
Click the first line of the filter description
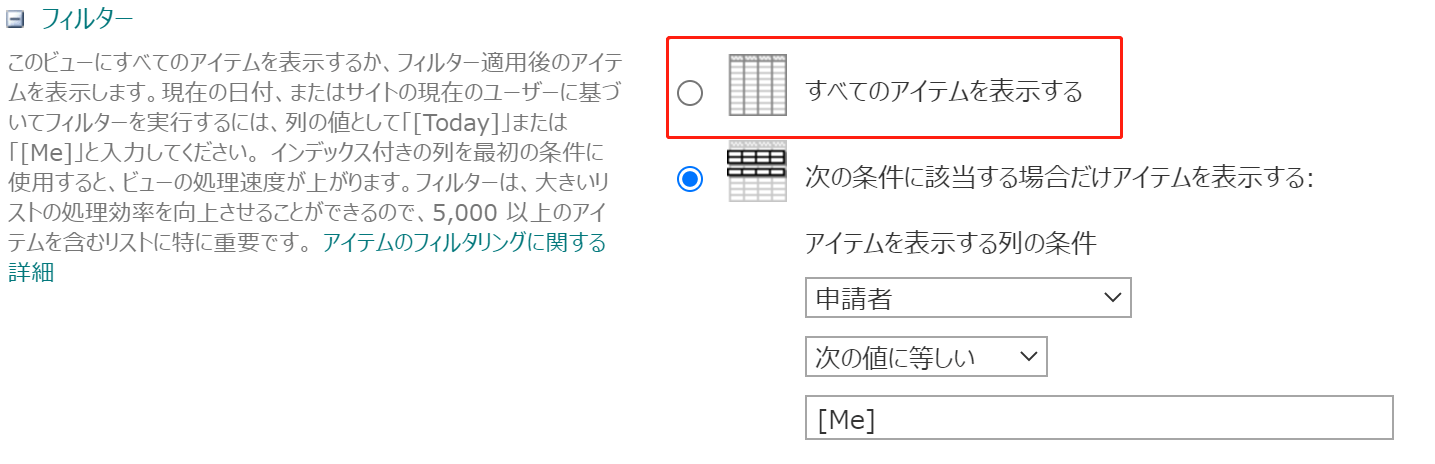302,63
